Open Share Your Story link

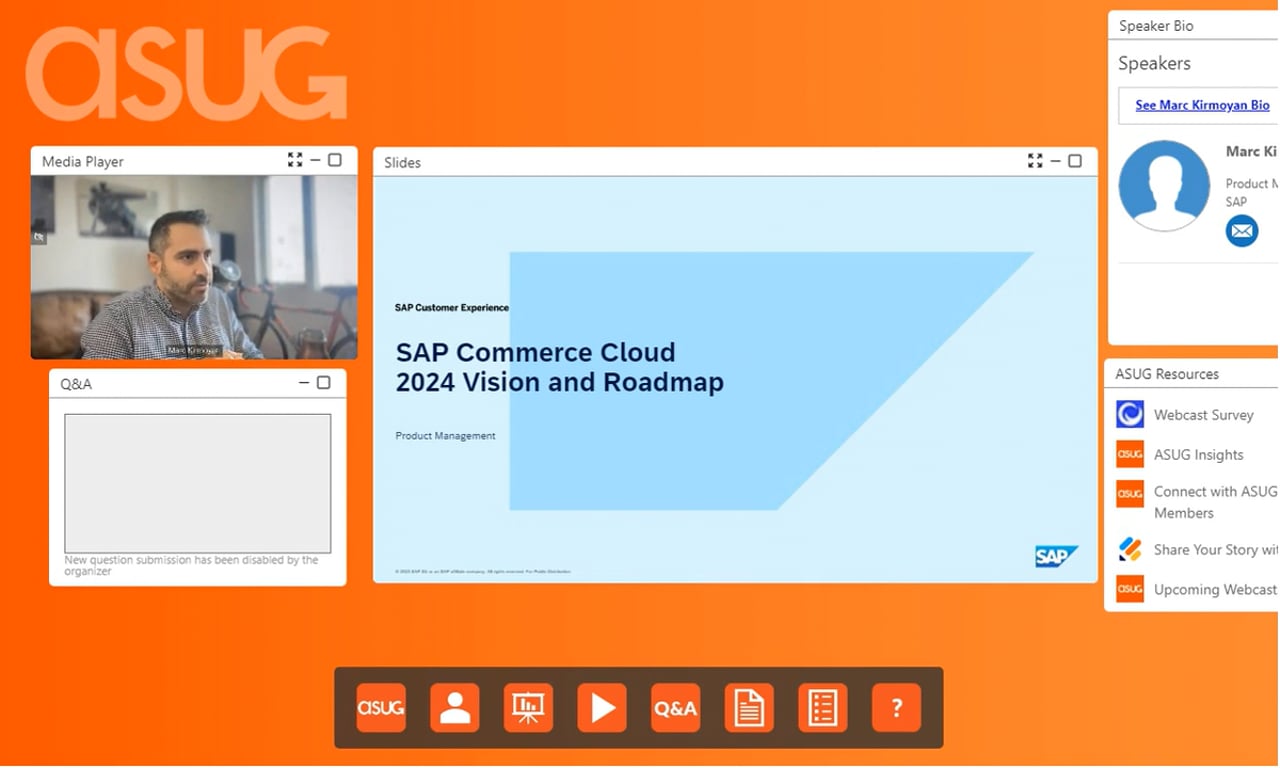click(1215, 550)
